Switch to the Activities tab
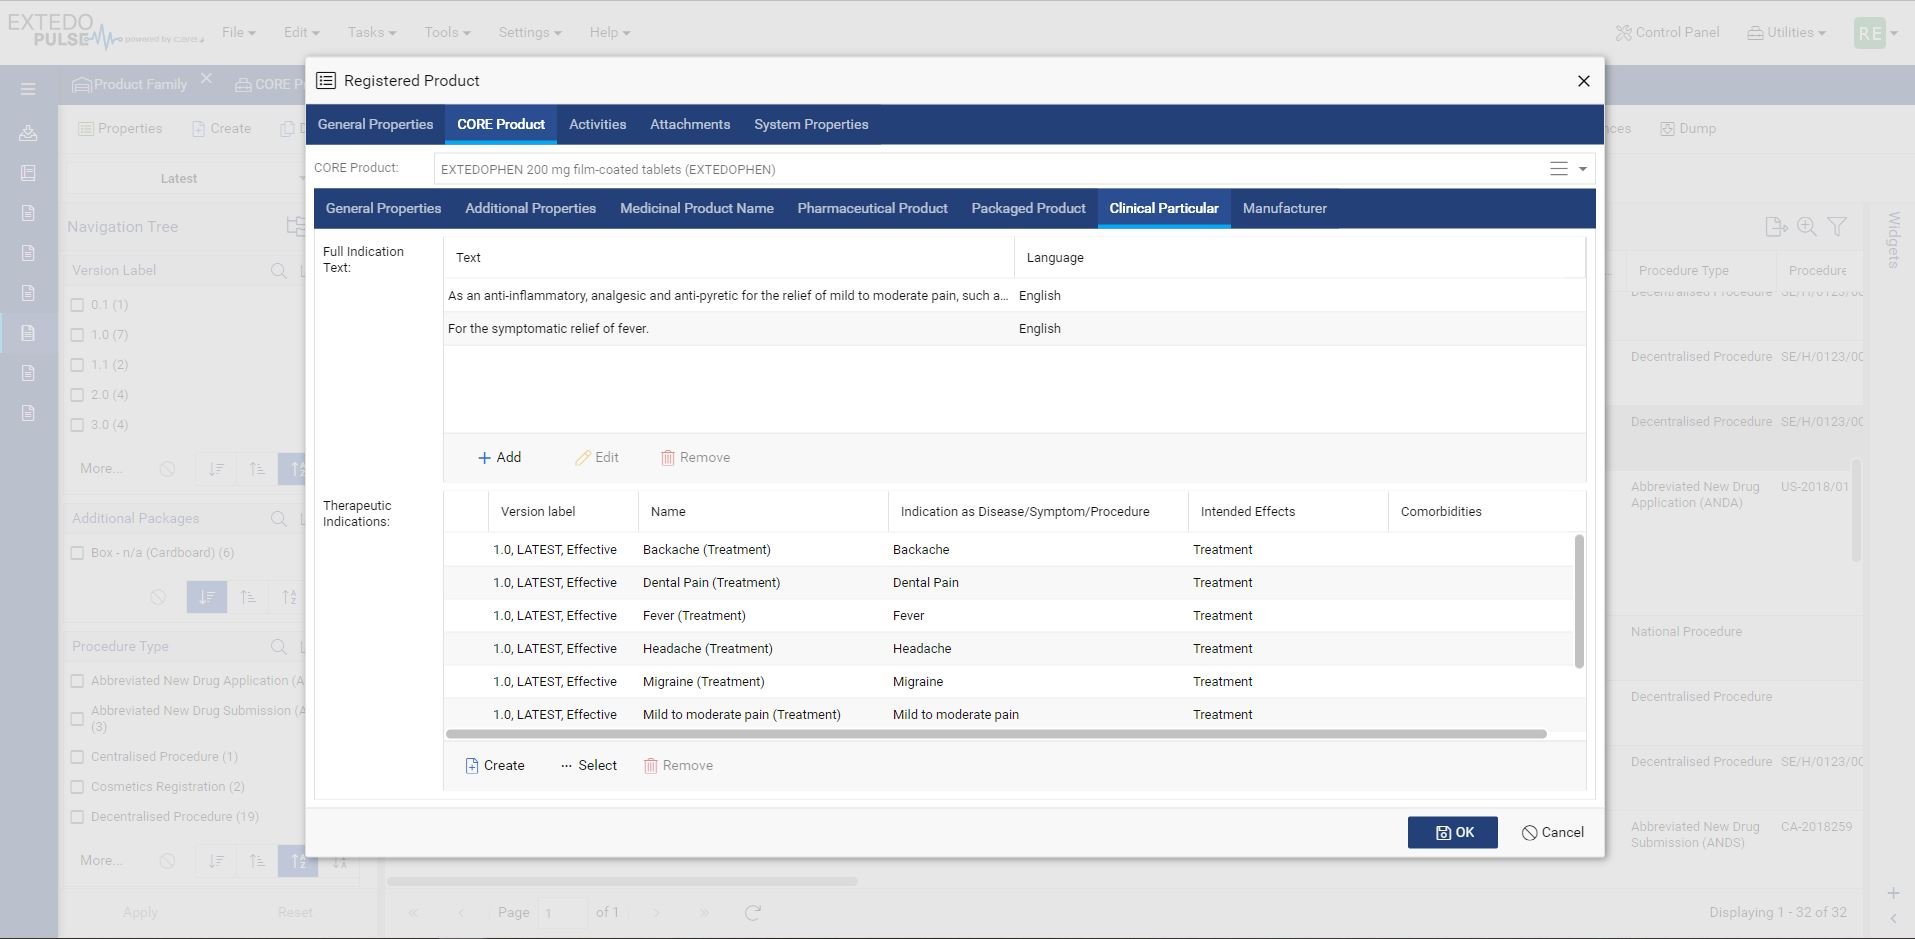Viewport: 1915px width, 939px height. pos(597,124)
